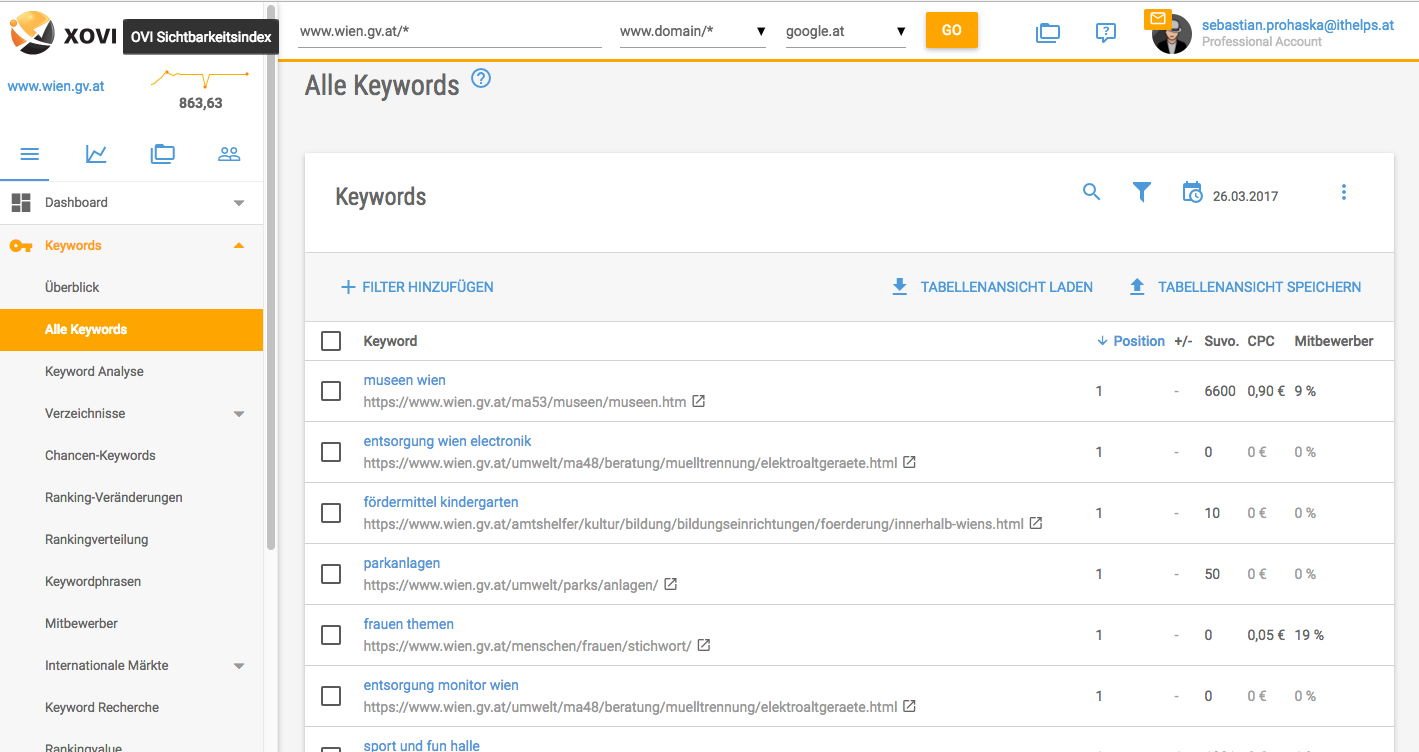Screen dimensions: 1419x752
Task: Select Alle Keywords menu item
Action: point(131,330)
